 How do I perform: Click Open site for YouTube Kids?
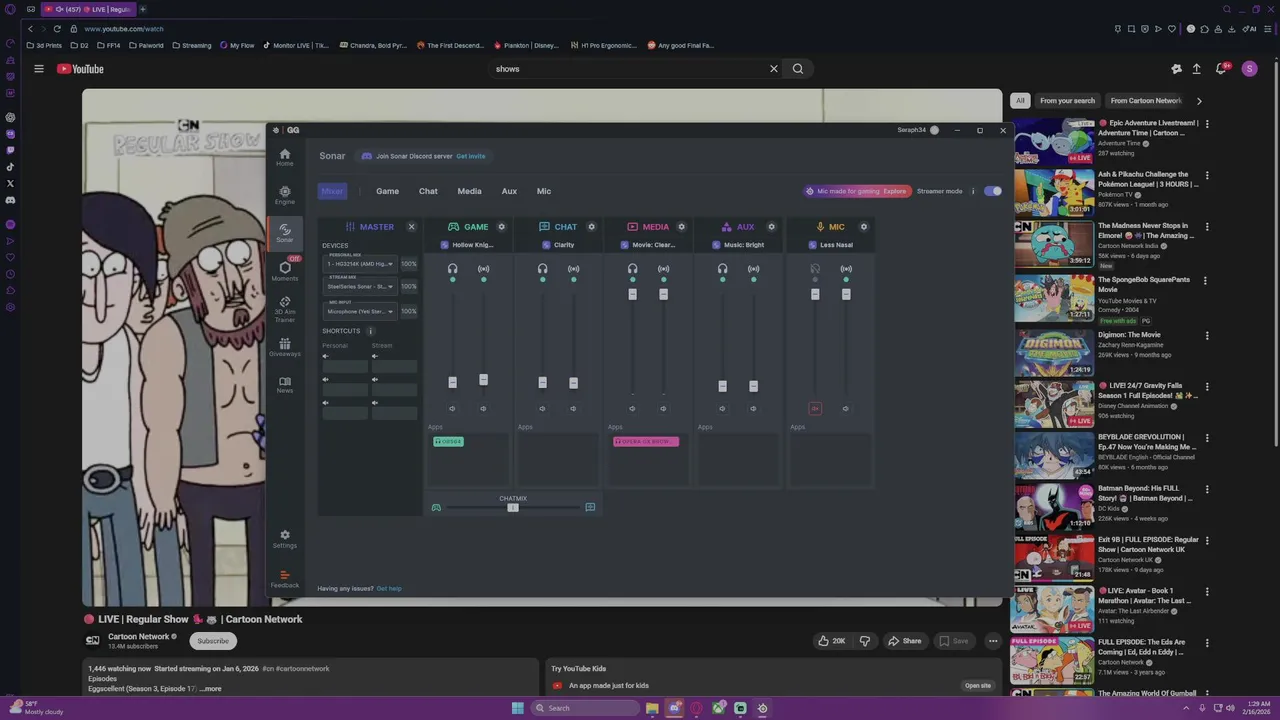(x=977, y=686)
